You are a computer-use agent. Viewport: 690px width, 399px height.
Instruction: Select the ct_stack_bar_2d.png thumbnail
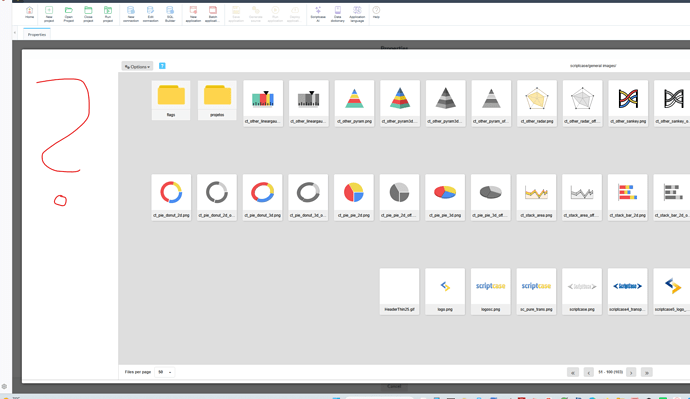click(x=628, y=198)
